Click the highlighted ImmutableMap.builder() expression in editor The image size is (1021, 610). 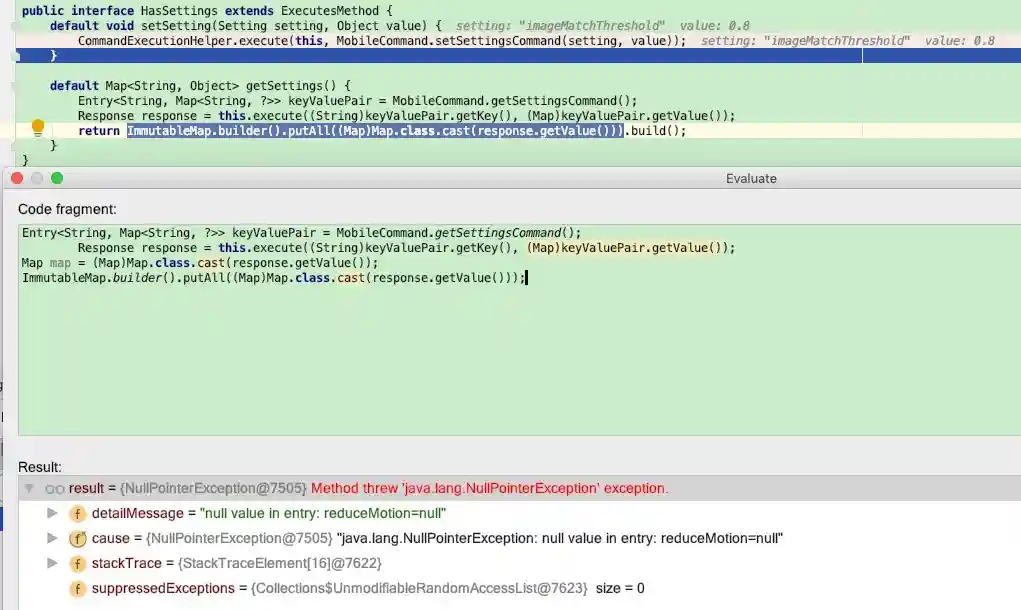coord(375,131)
